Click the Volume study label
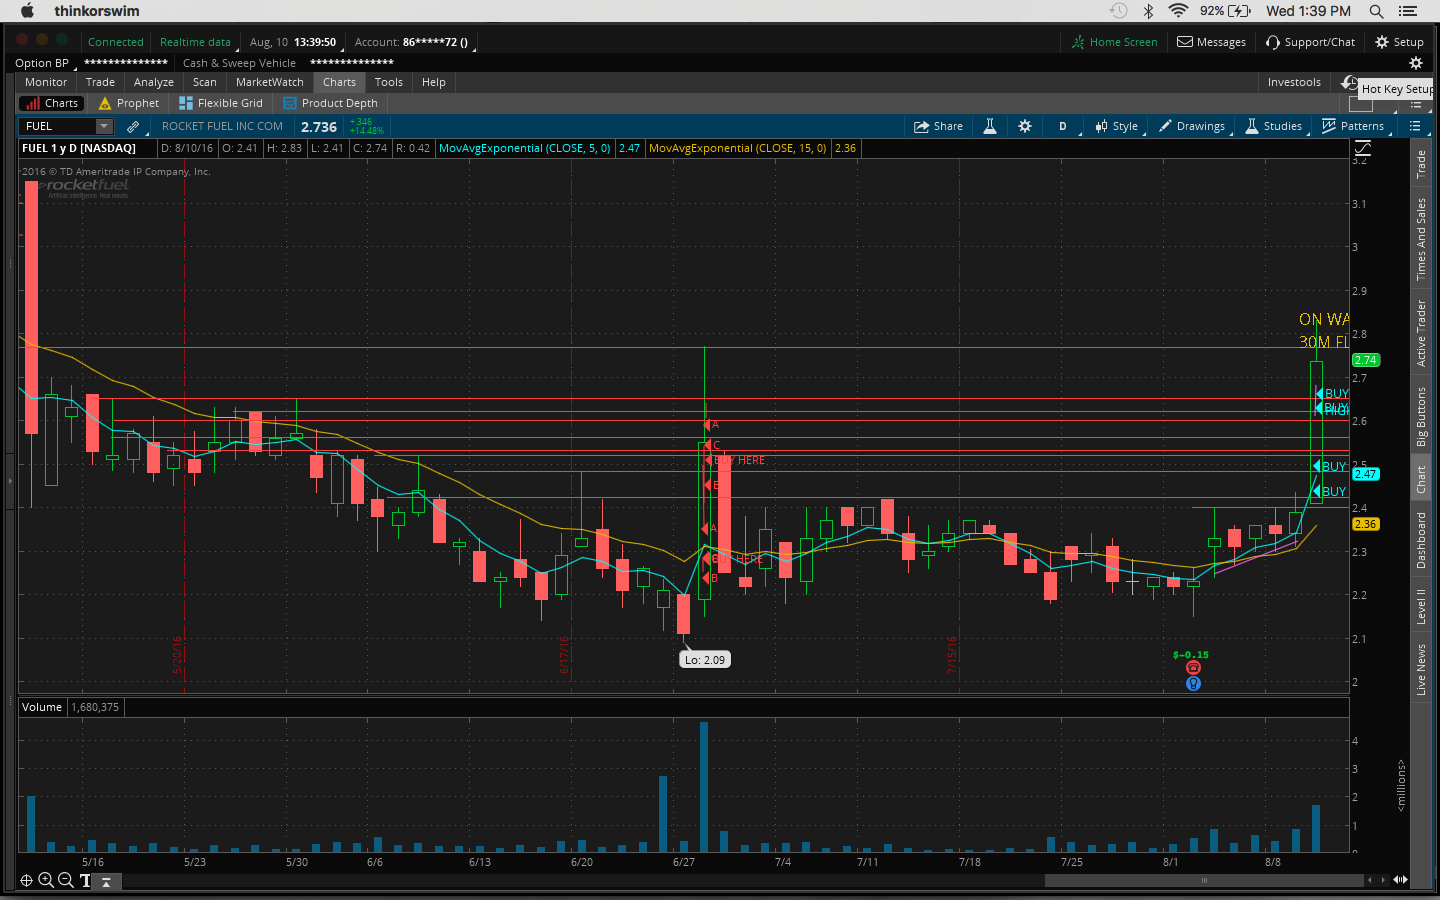 click(42, 707)
